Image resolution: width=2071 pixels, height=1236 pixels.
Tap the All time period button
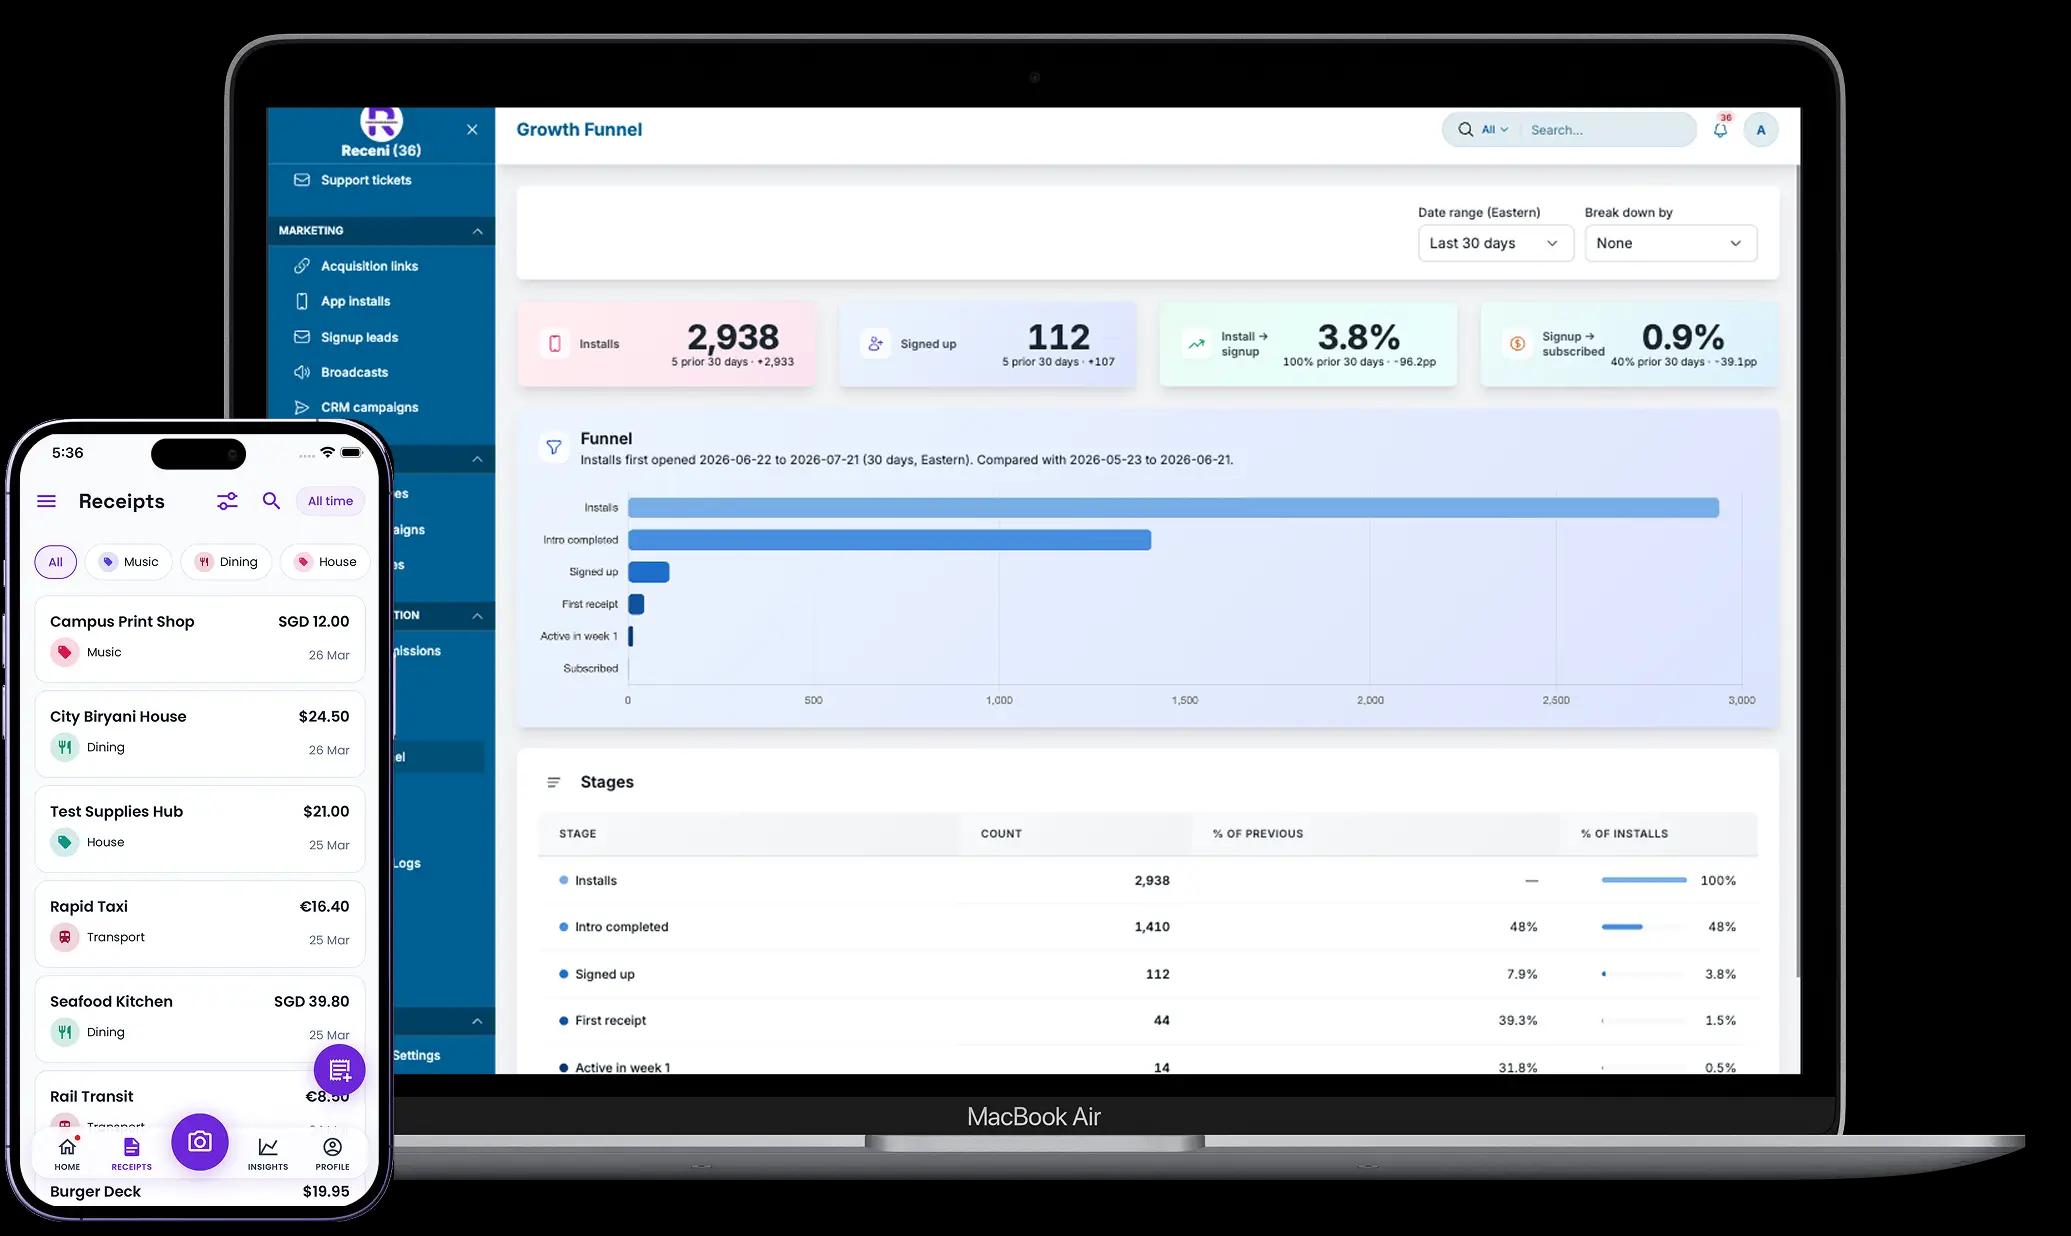pos(330,501)
